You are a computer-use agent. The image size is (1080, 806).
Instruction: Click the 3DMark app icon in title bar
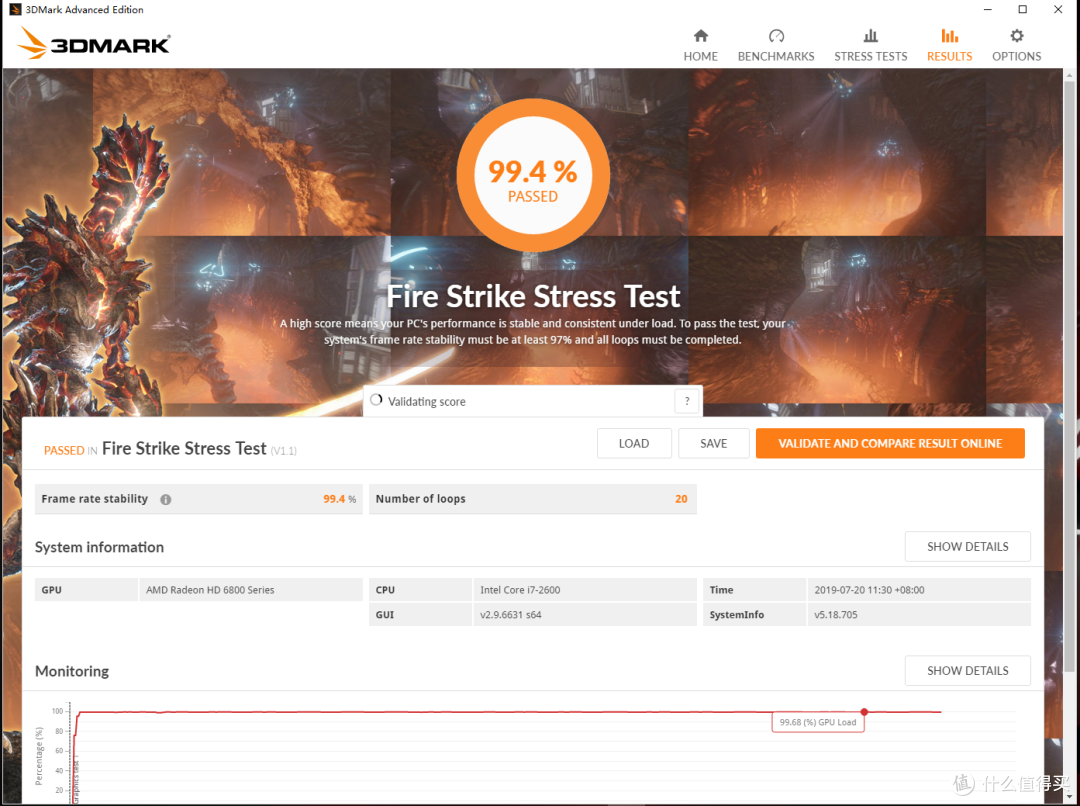pyautogui.click(x=15, y=10)
